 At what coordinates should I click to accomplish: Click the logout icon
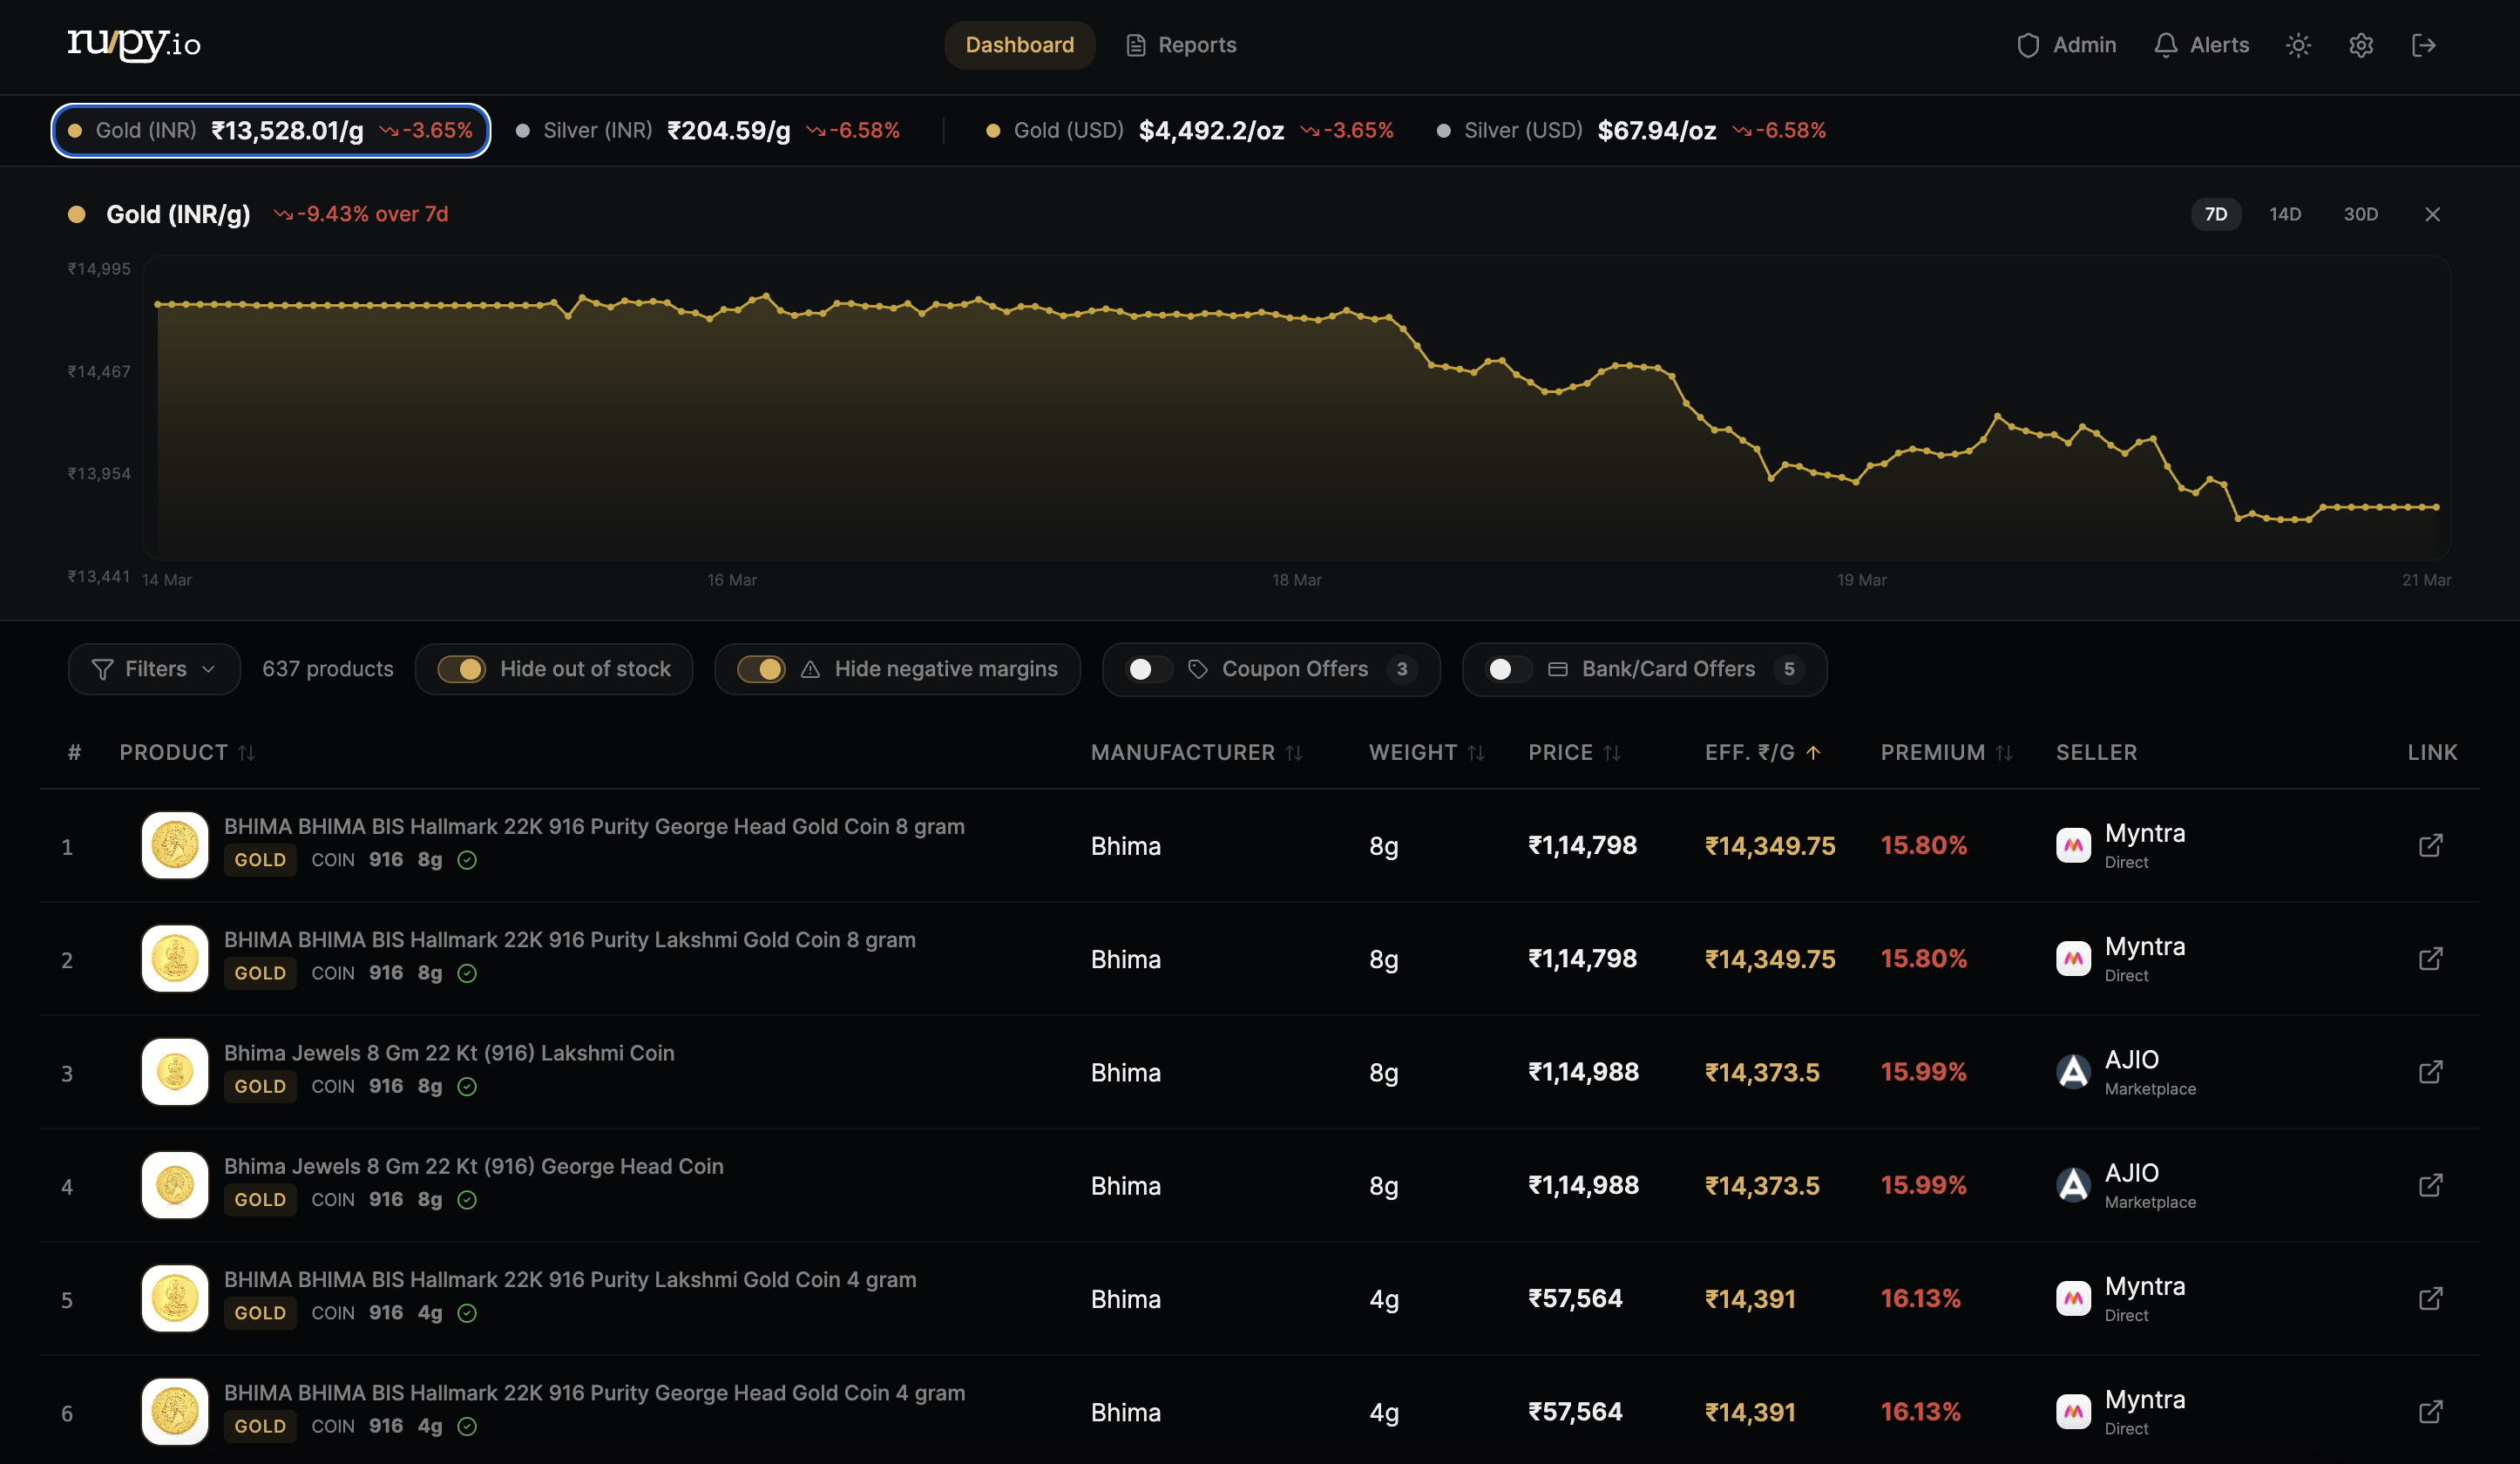[x=2423, y=45]
